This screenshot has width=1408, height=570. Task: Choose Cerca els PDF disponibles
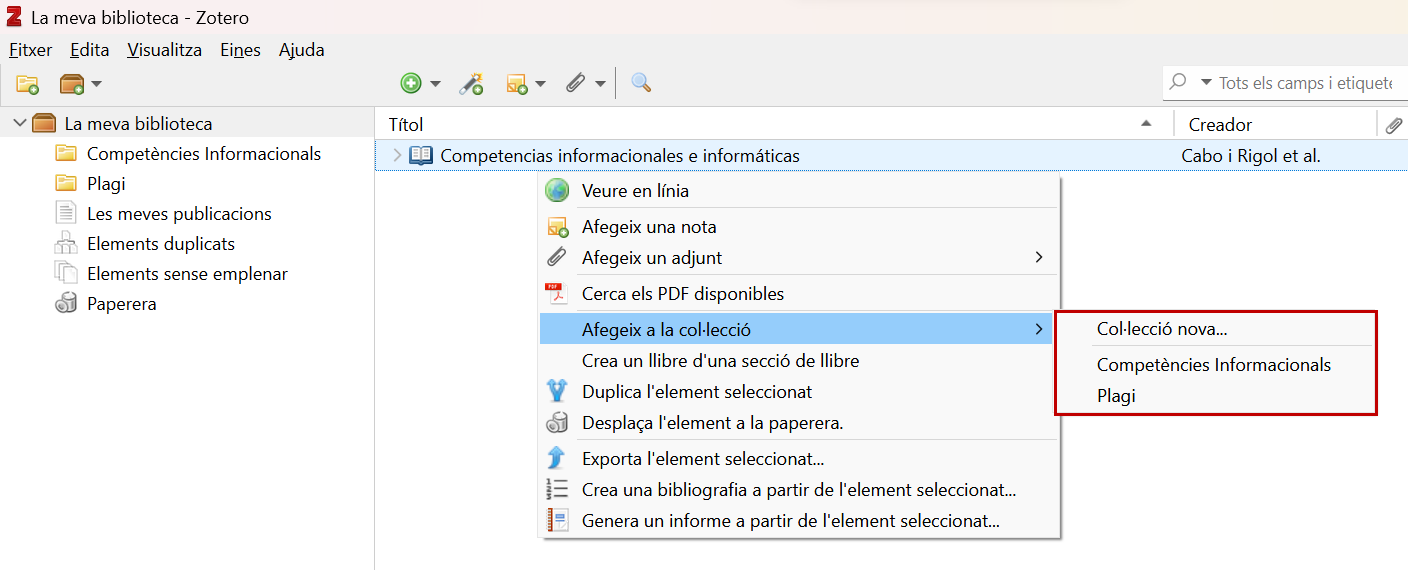[799, 294]
